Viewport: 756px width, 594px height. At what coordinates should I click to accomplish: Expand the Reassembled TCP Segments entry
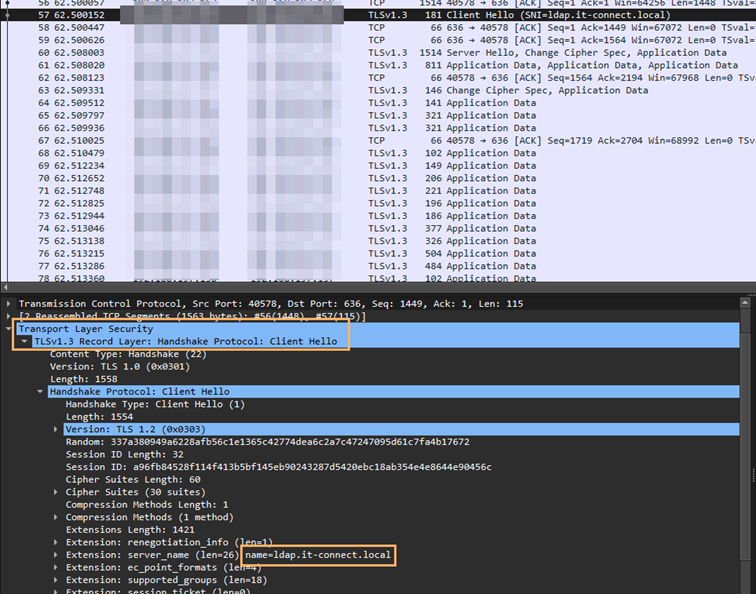pos(9,316)
